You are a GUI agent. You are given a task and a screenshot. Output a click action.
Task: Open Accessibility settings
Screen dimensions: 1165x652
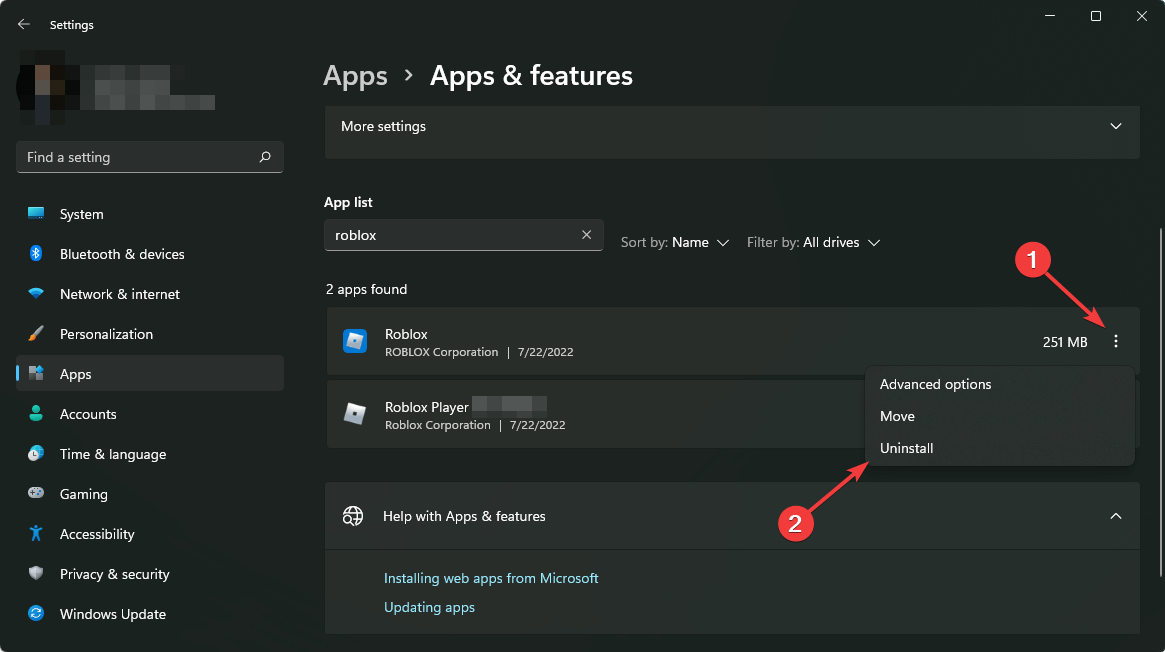click(149, 534)
